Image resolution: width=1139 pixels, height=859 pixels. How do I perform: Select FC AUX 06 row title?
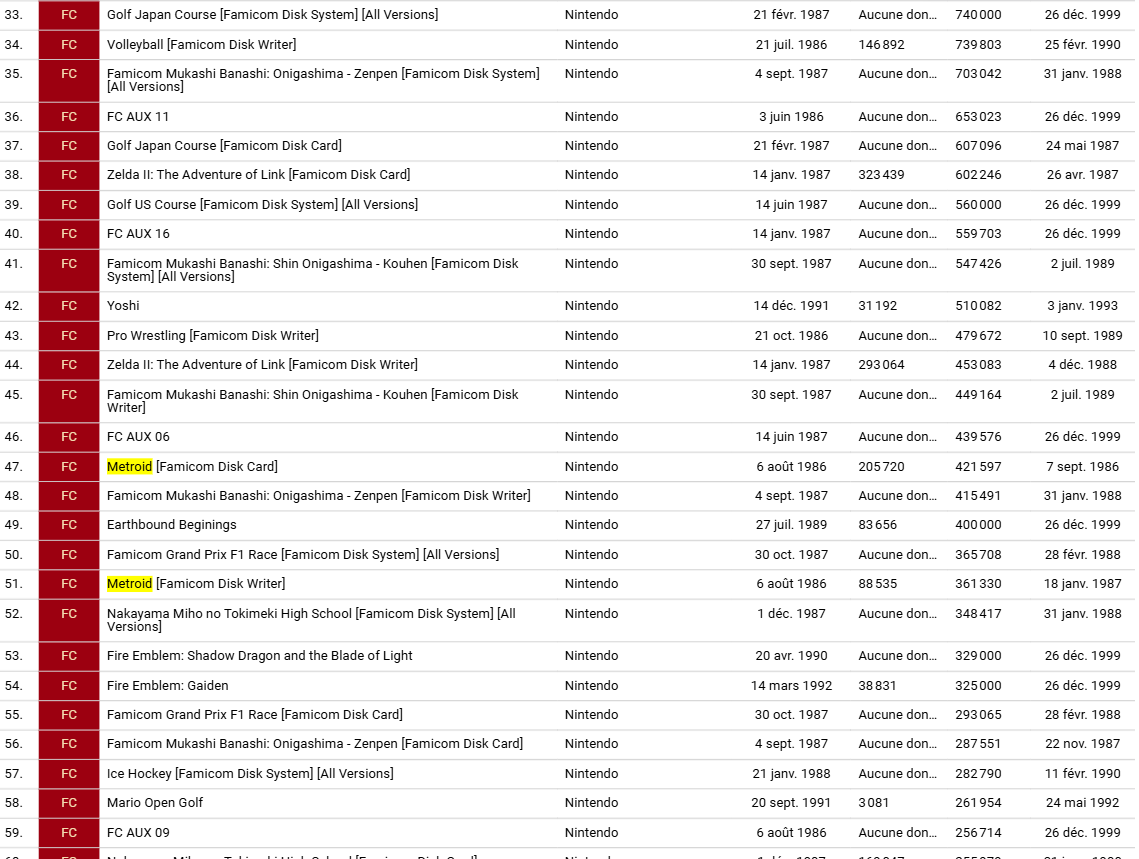click(x=138, y=436)
